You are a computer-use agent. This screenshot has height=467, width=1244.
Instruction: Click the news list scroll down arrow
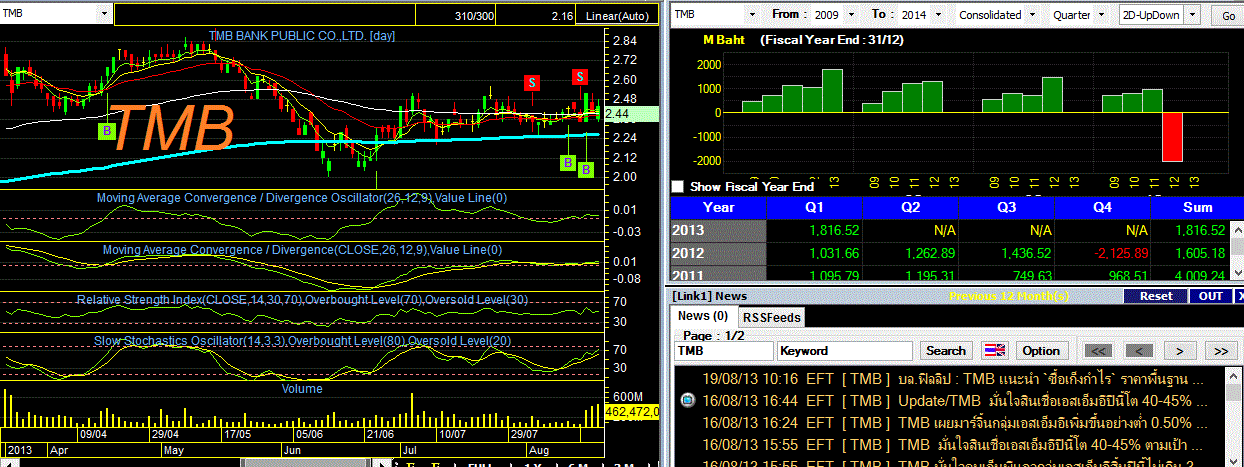[x=1235, y=459]
